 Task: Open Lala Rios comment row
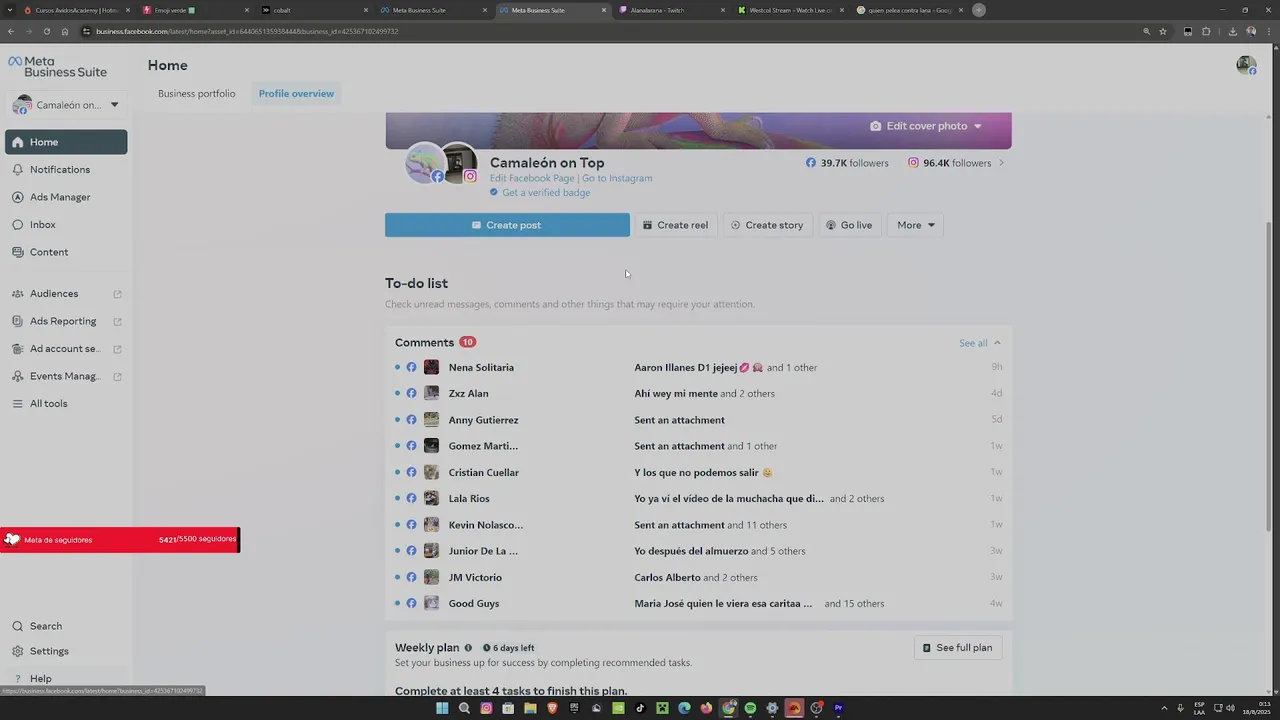coord(698,499)
